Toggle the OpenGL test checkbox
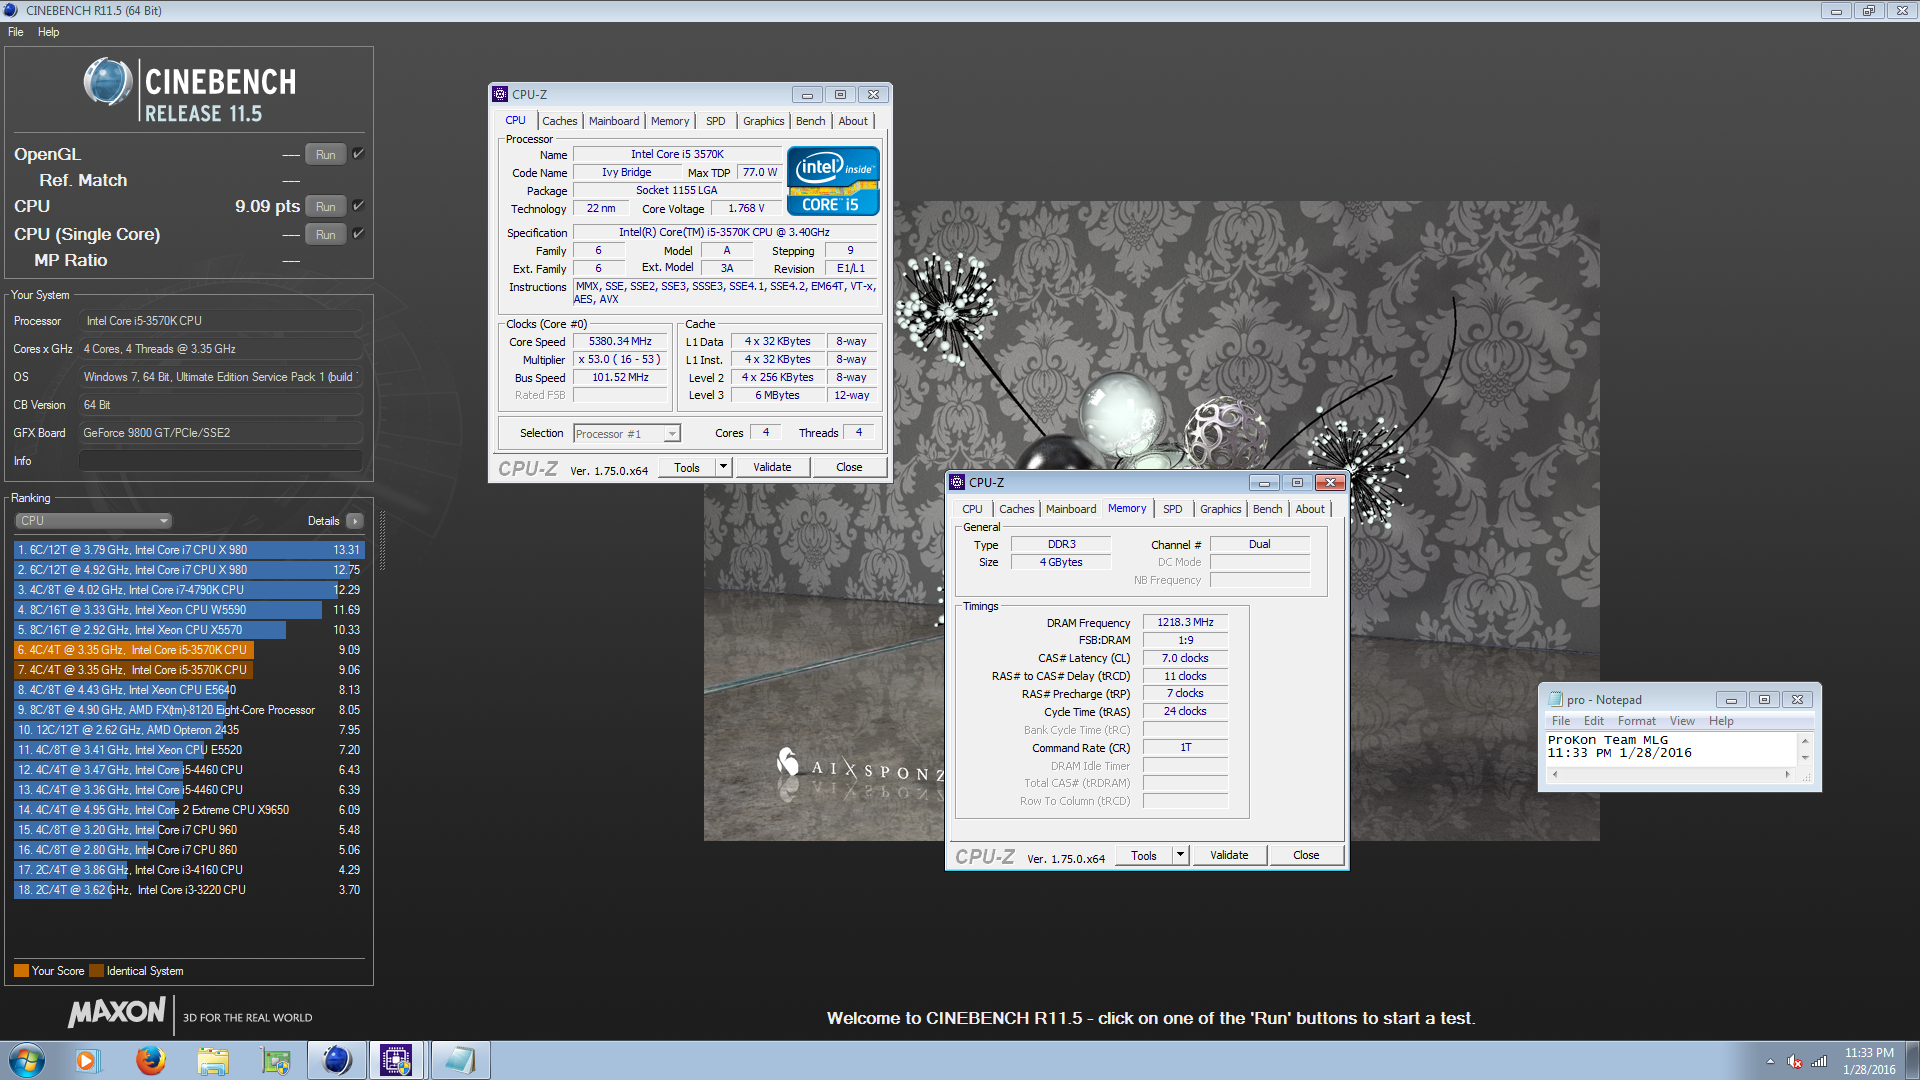 click(x=358, y=154)
